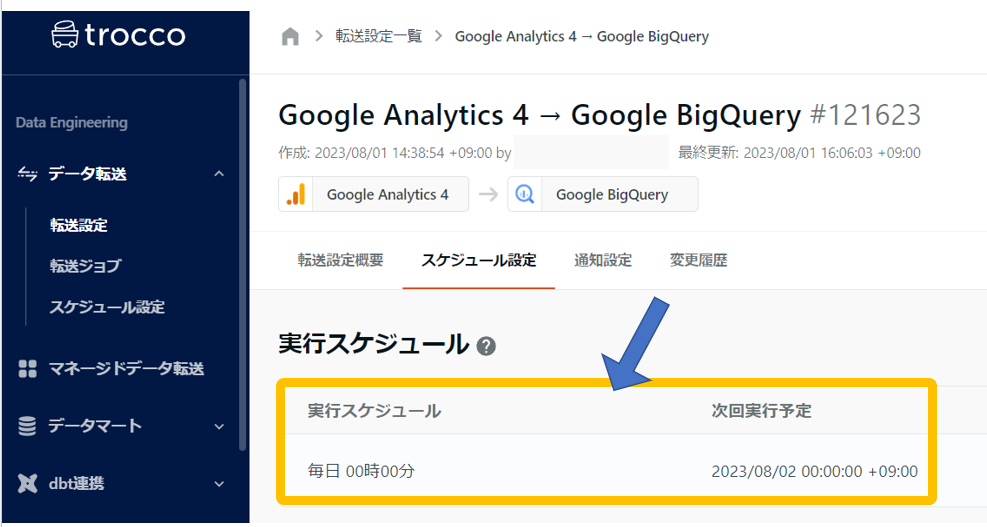Click the マネージドデータ転送 grid icon
This screenshot has height=527, width=987.
tap(28, 369)
